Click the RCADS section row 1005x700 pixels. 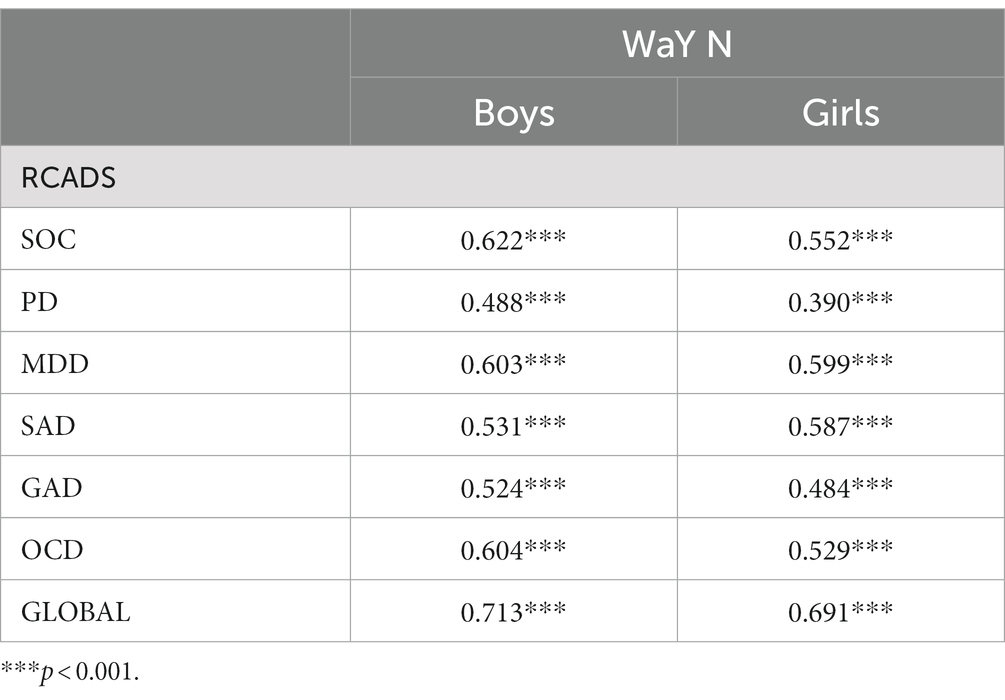coord(502,177)
